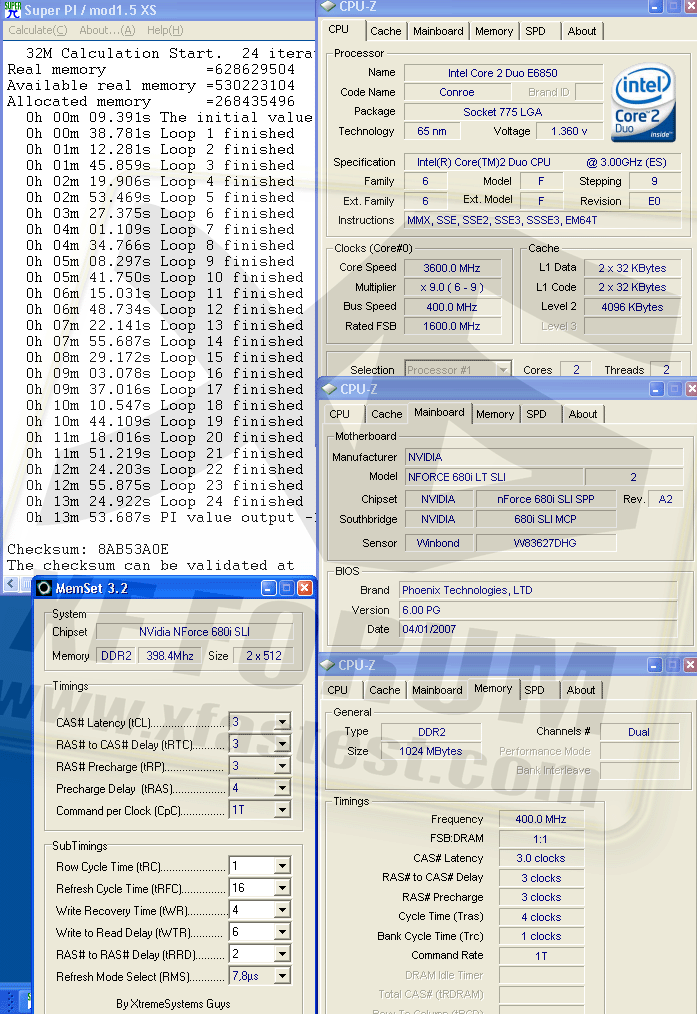This screenshot has height=1014, width=697.
Task: Click the Multiplier x 9.0 value
Action: [452, 287]
